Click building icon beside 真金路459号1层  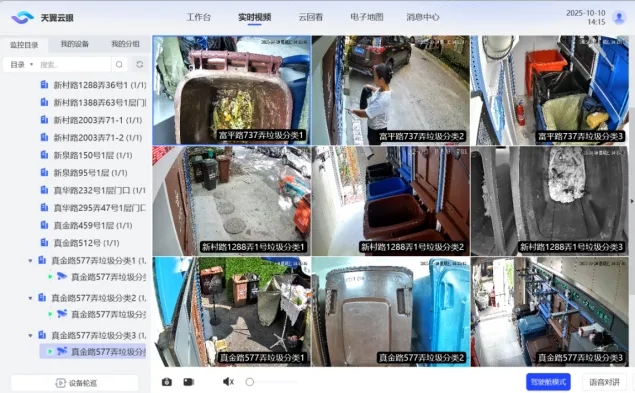pos(44,225)
